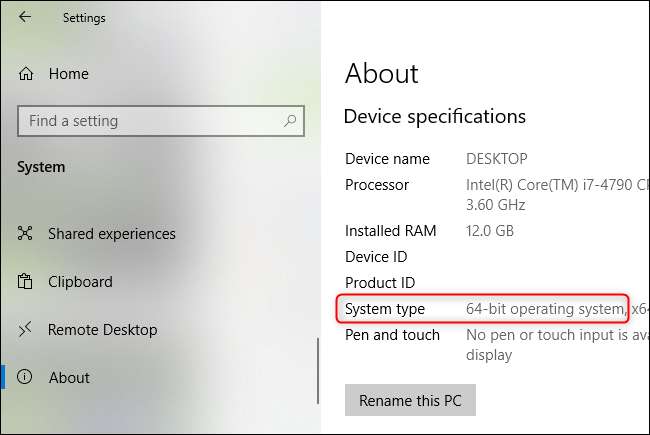Screen dimensions: 650x435
Task: Open the Clipboard settings label
Action: (80, 282)
